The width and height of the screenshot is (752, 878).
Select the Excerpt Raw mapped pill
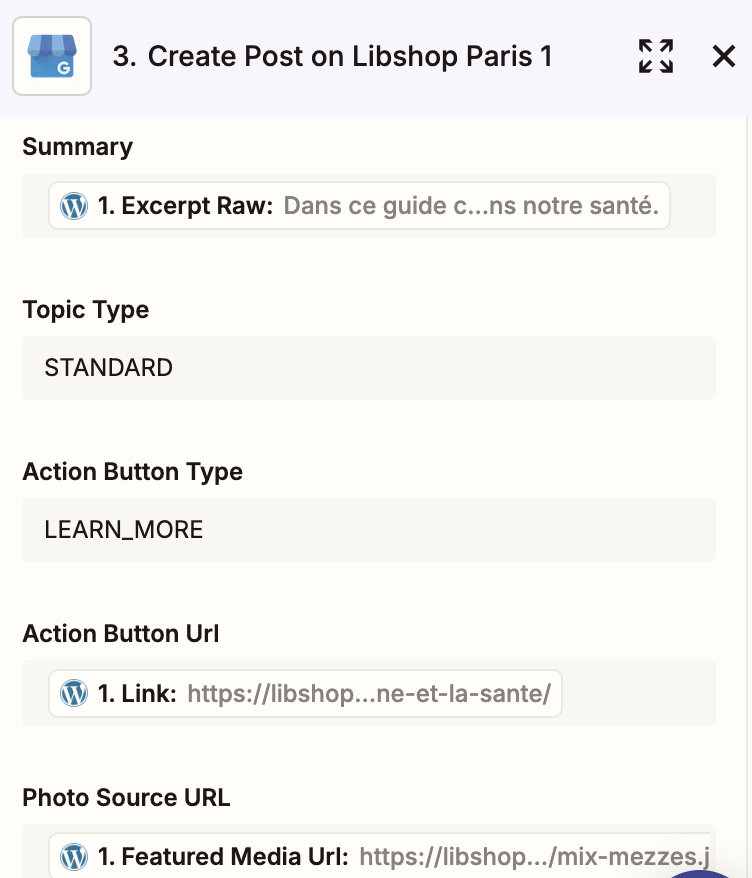[x=359, y=206]
